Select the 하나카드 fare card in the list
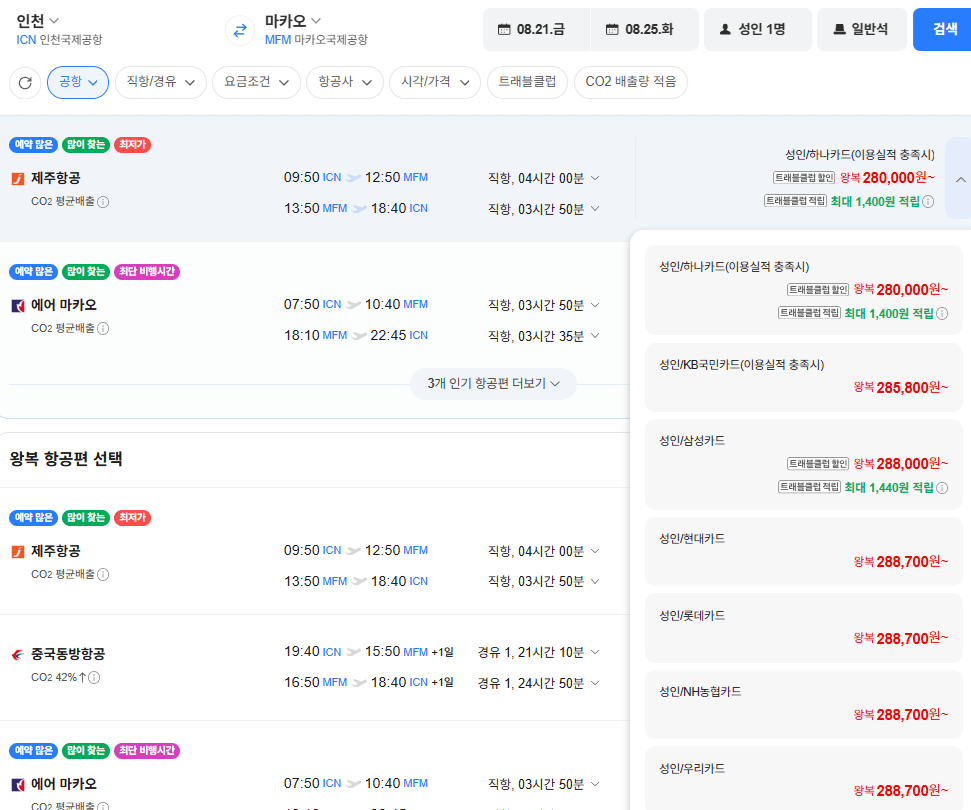The height and width of the screenshot is (810, 971). pos(803,290)
